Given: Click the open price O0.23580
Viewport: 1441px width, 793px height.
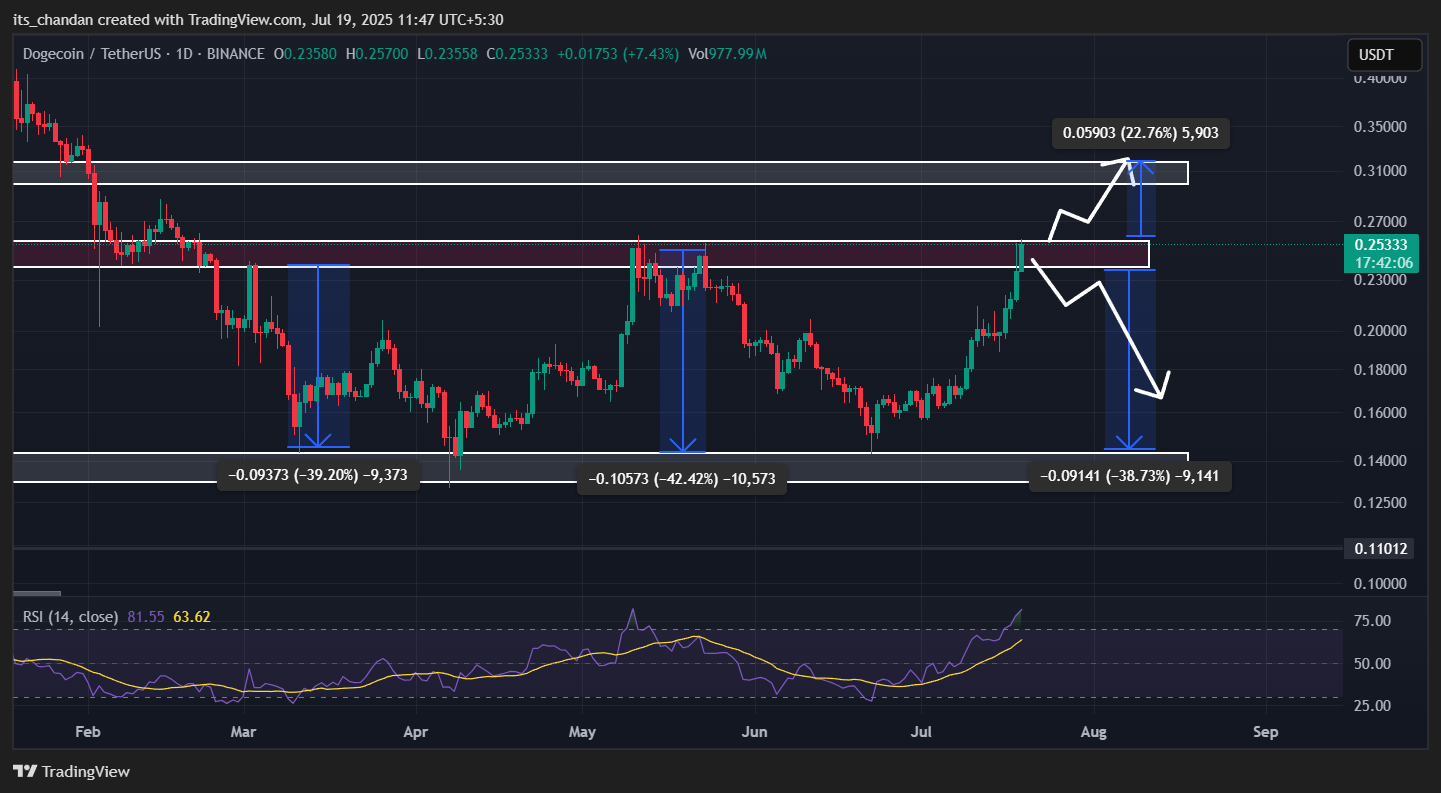Looking at the screenshot, I should [306, 54].
